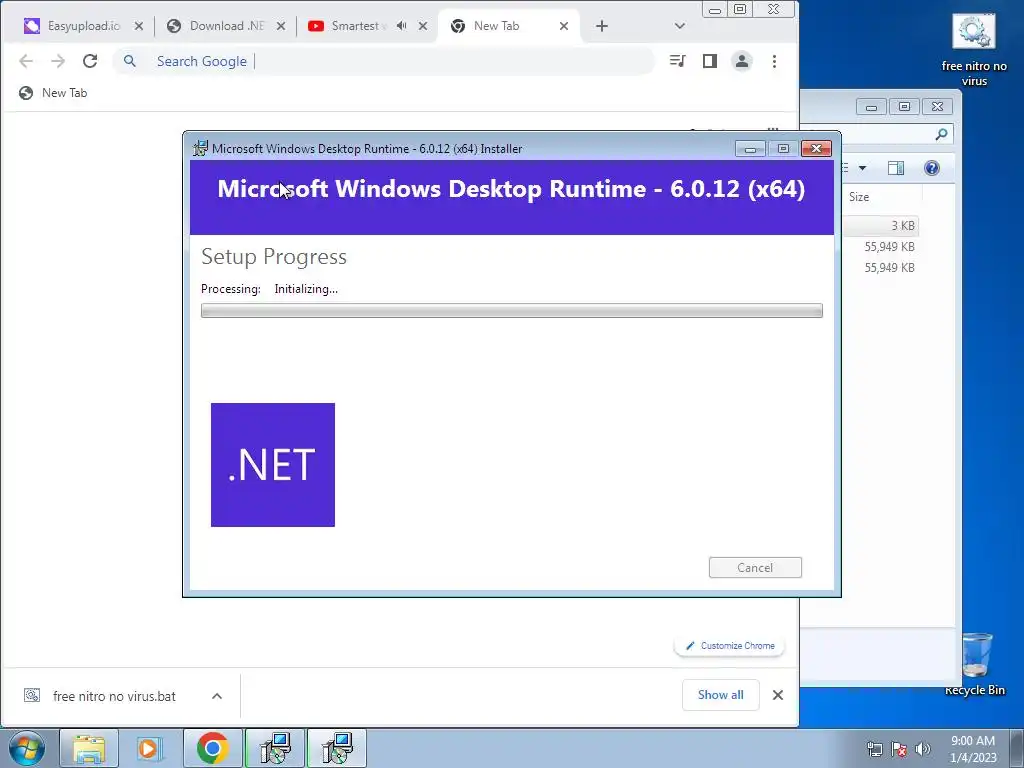Click Explorer window search icon
This screenshot has width=1024, height=768.
941,134
